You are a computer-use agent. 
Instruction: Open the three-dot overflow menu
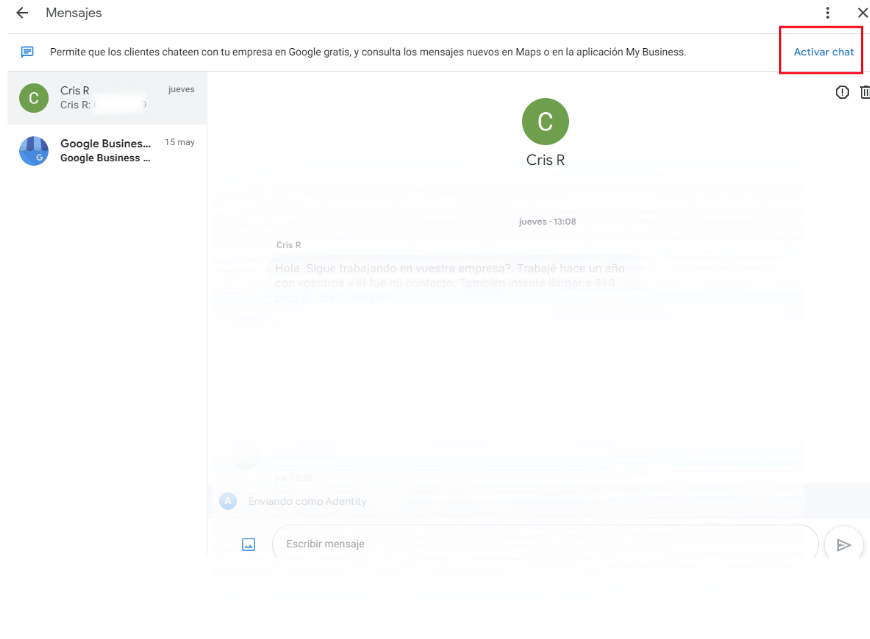click(x=827, y=12)
